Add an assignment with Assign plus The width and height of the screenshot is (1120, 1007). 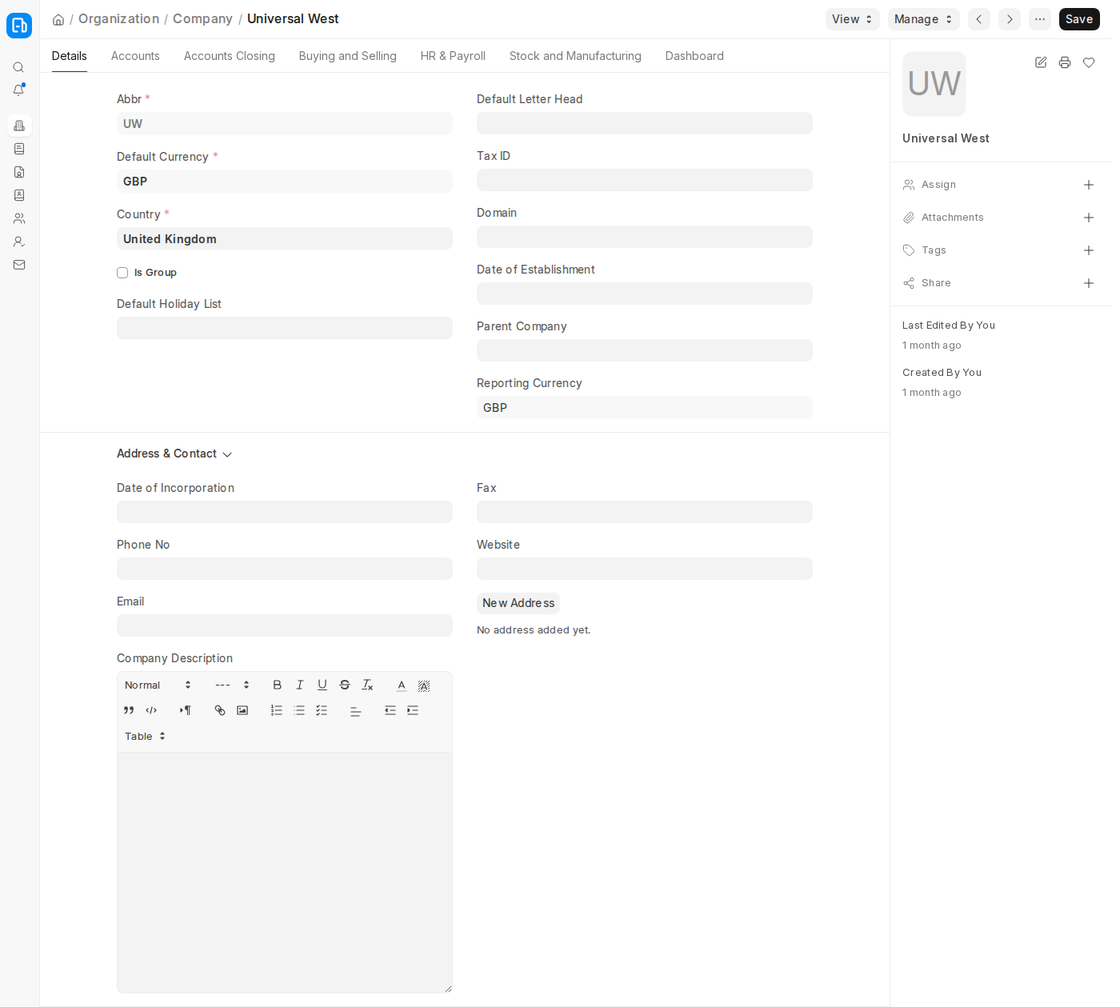coord(1089,185)
